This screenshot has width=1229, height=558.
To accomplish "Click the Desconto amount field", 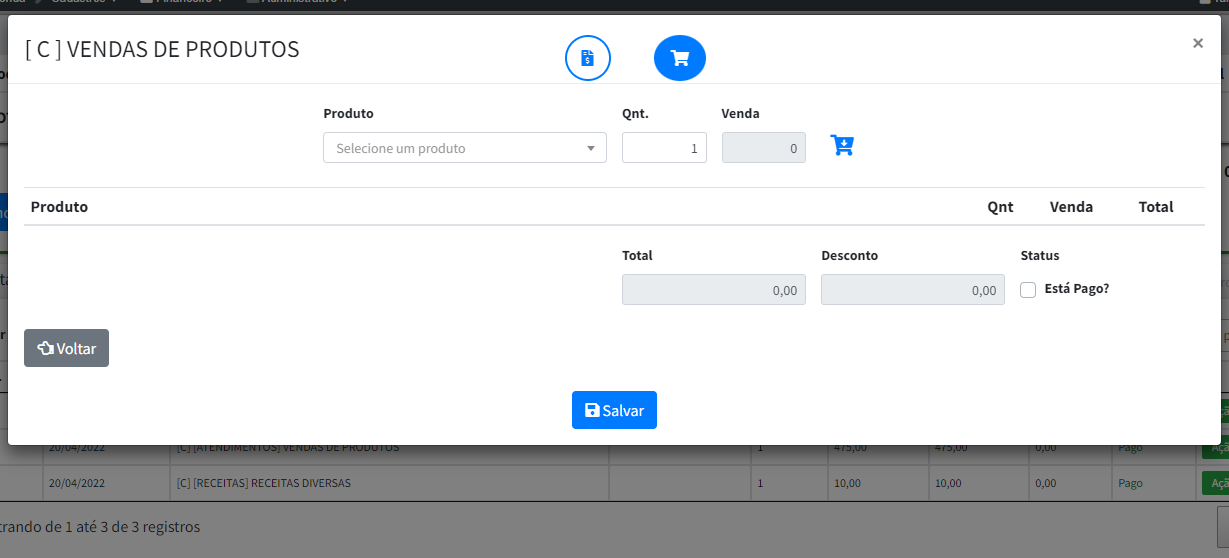I will [912, 290].
